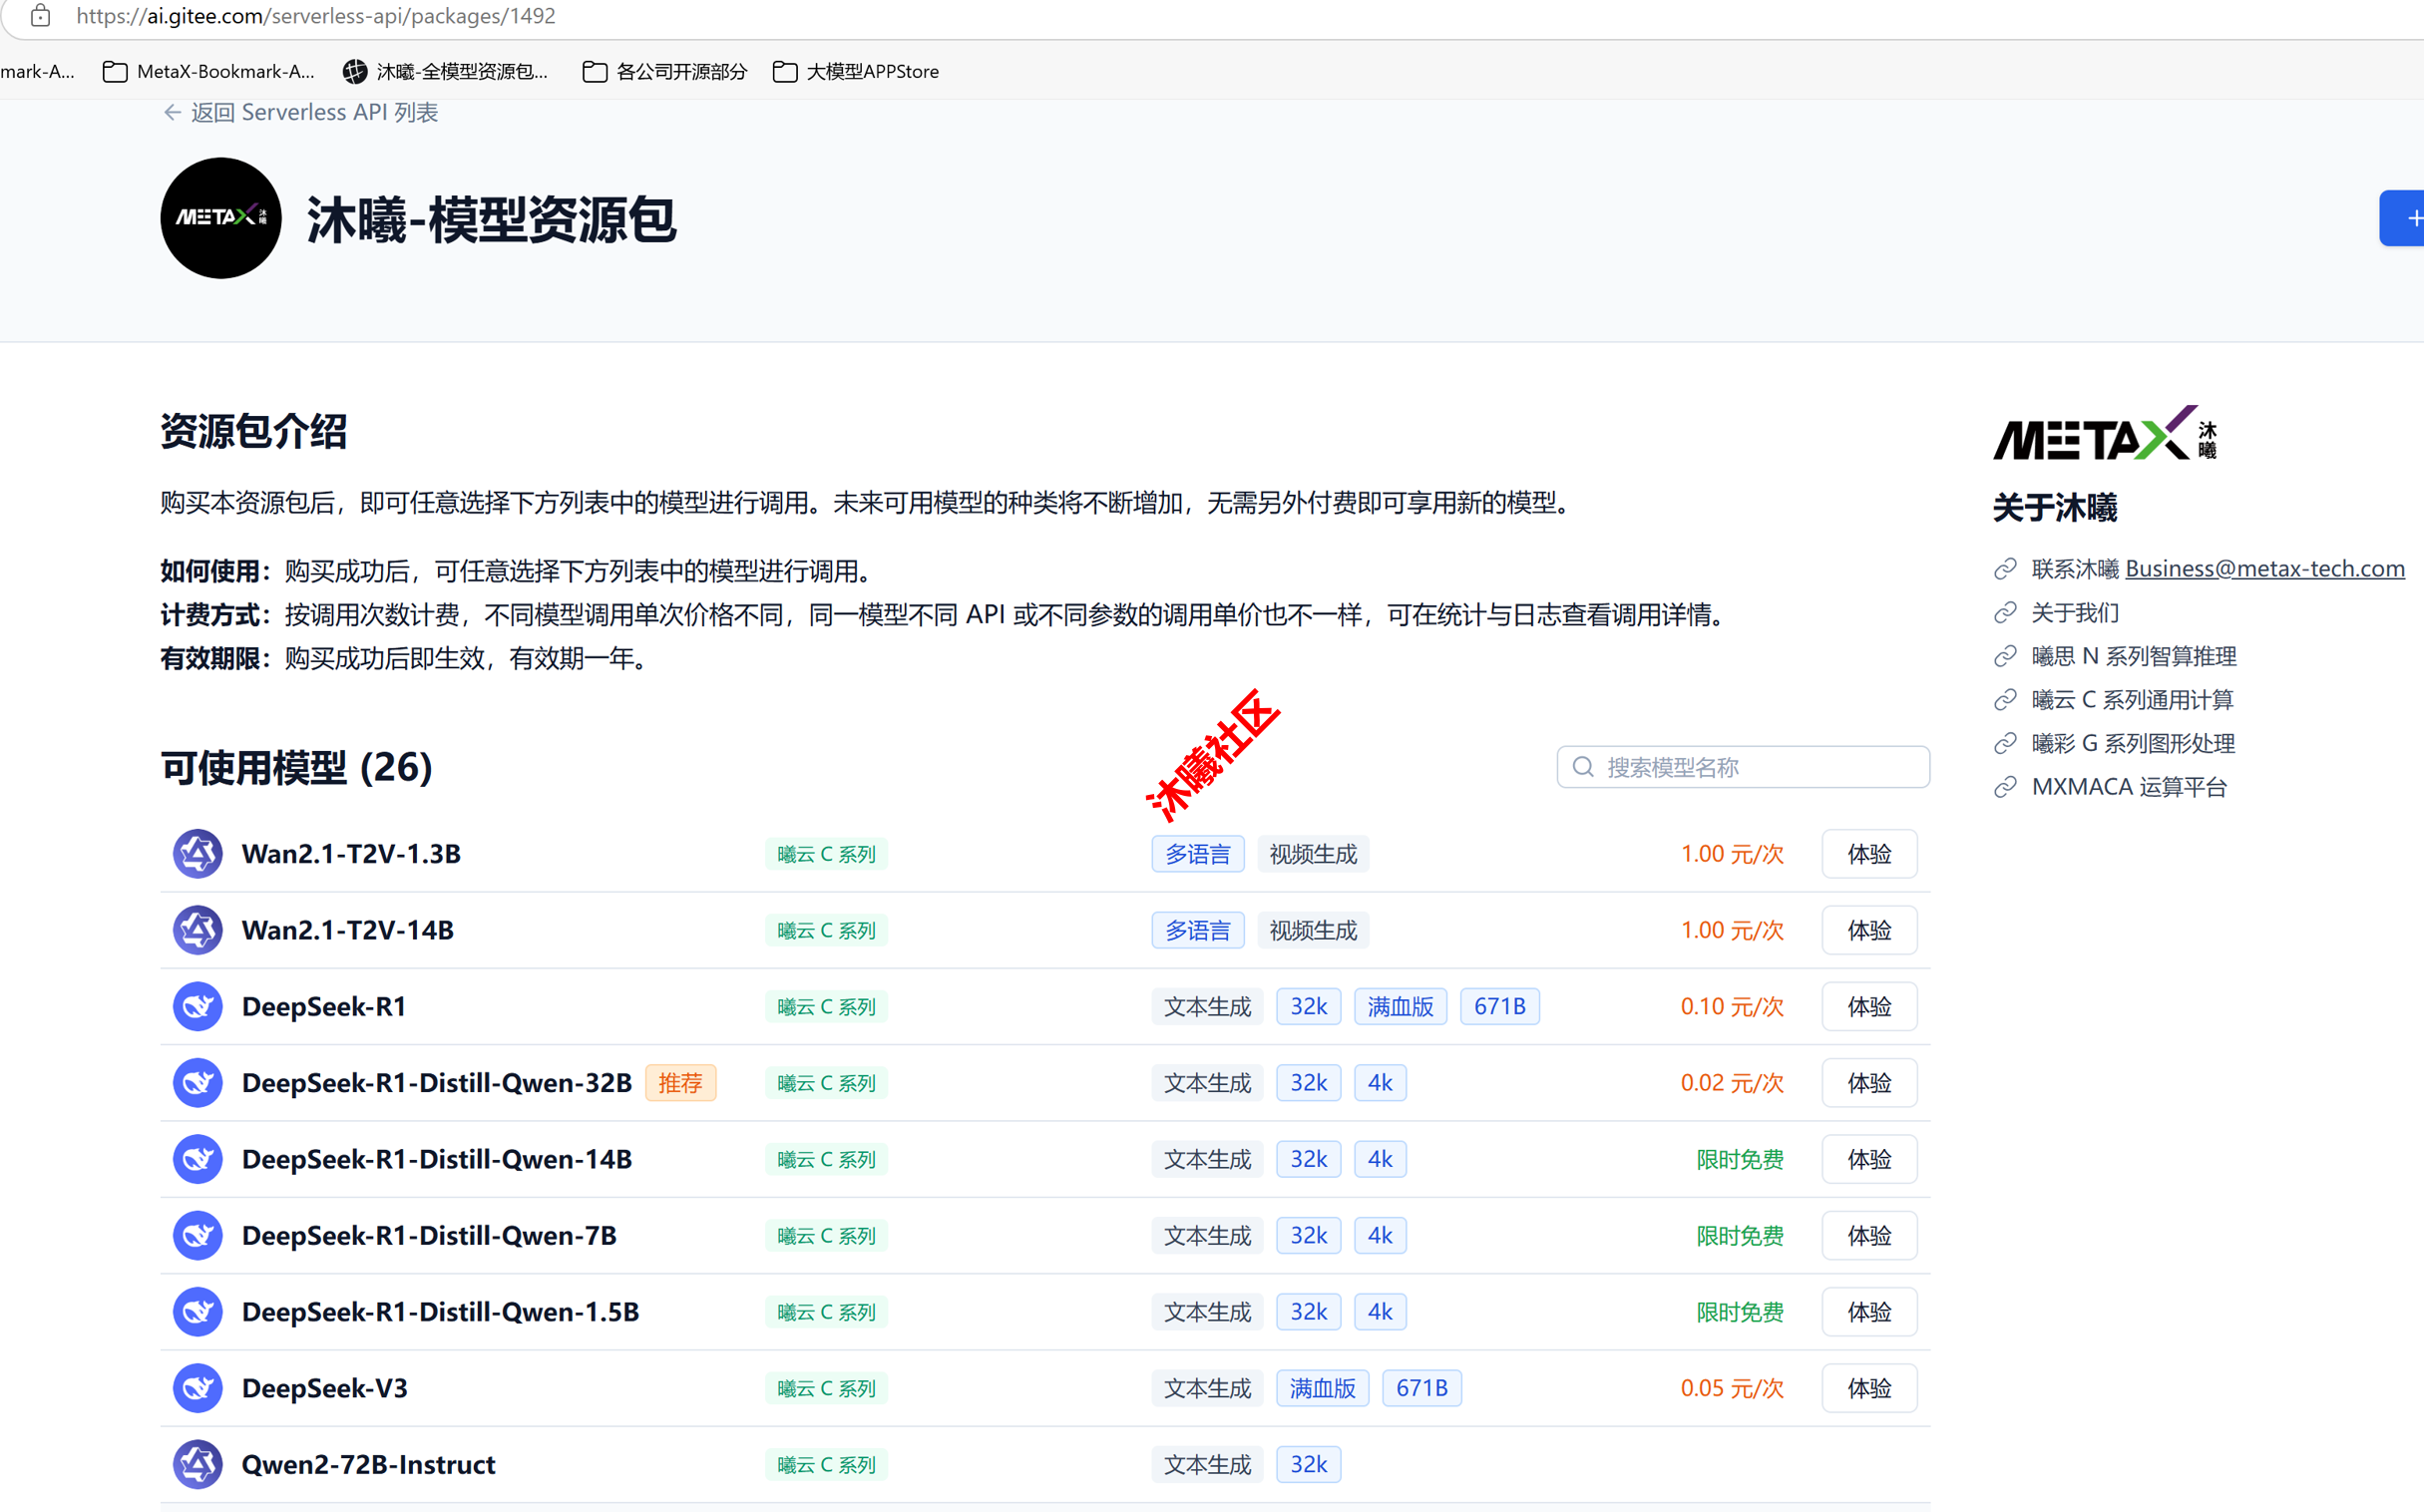Click the 大模型APPStore bookmark folder icon

[785, 71]
